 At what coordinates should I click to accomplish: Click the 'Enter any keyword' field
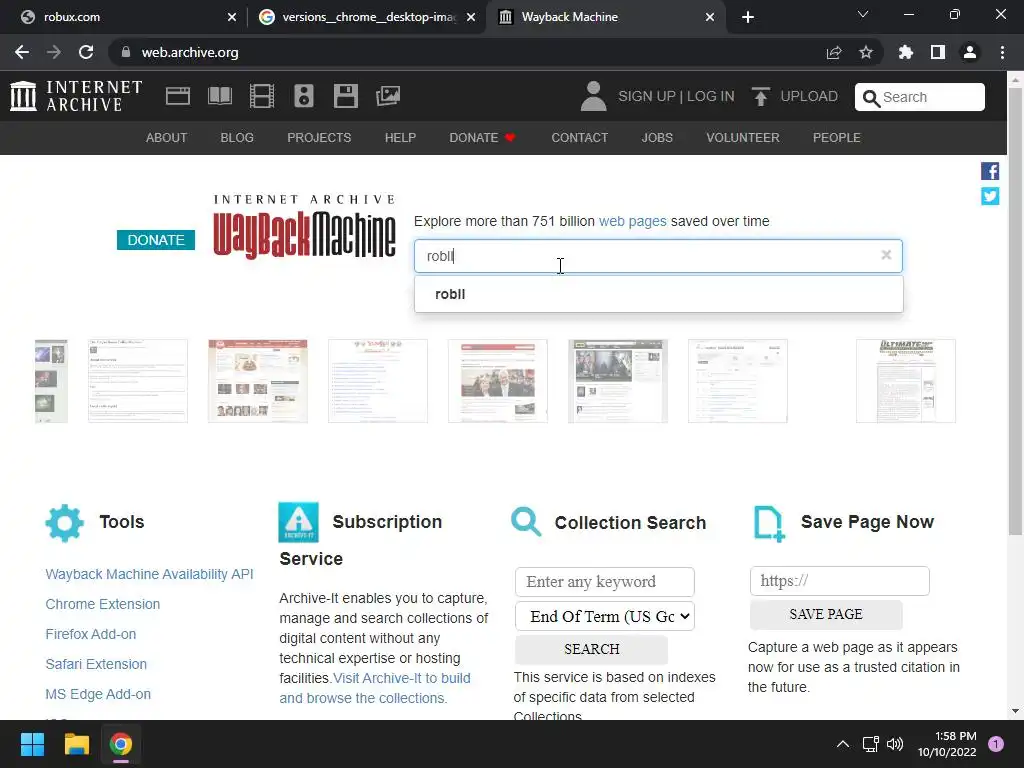pos(605,581)
